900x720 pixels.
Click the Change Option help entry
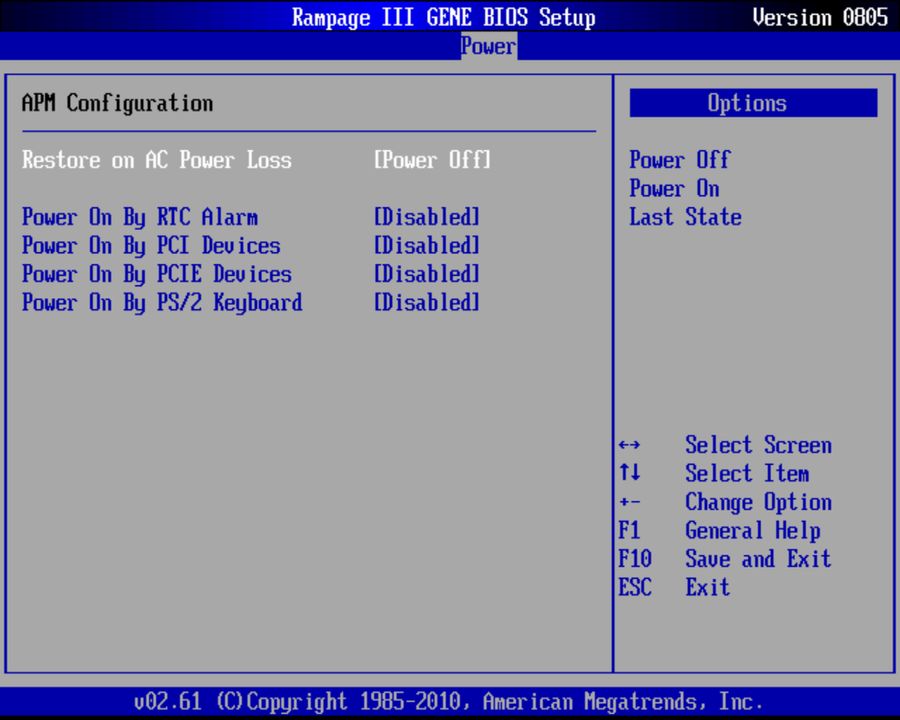coord(758,502)
